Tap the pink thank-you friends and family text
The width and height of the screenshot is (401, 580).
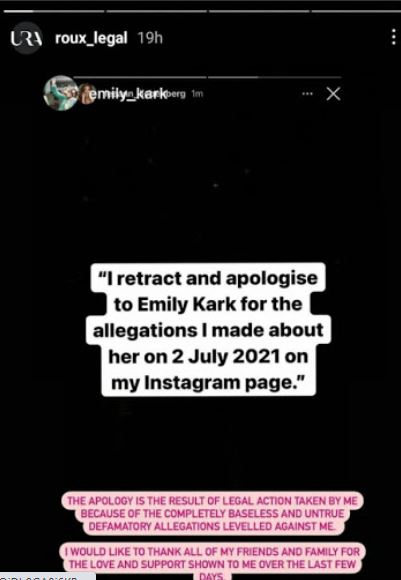point(213,562)
